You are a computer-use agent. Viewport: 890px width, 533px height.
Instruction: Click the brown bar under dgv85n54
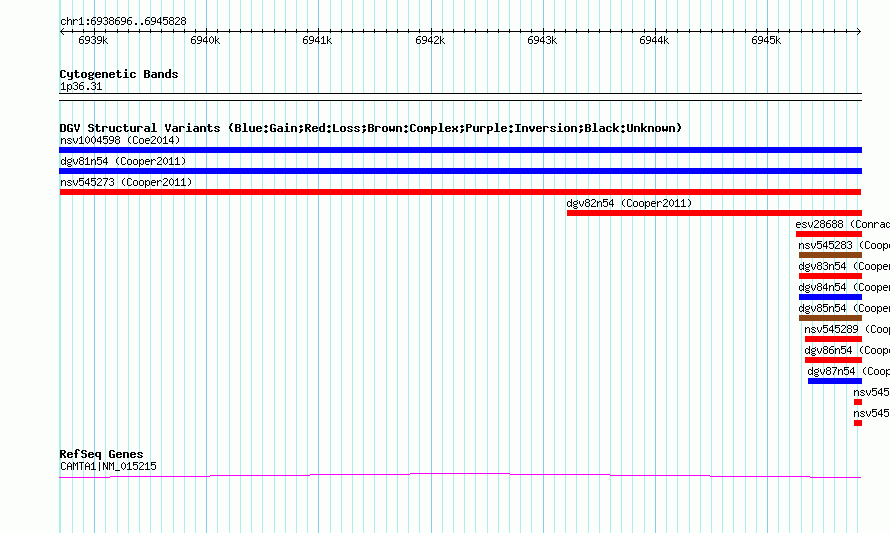coord(830,318)
